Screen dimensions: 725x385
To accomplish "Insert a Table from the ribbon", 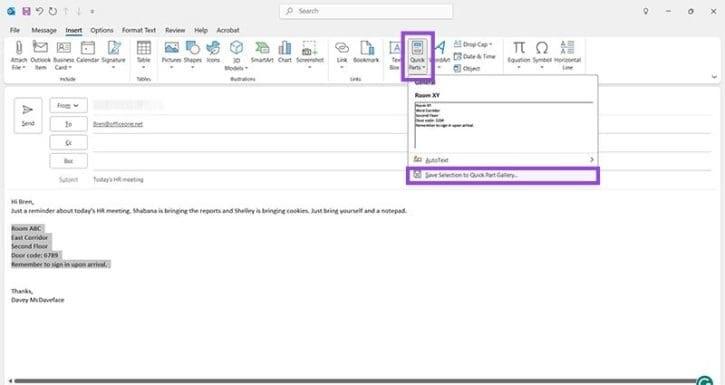I will [x=144, y=55].
